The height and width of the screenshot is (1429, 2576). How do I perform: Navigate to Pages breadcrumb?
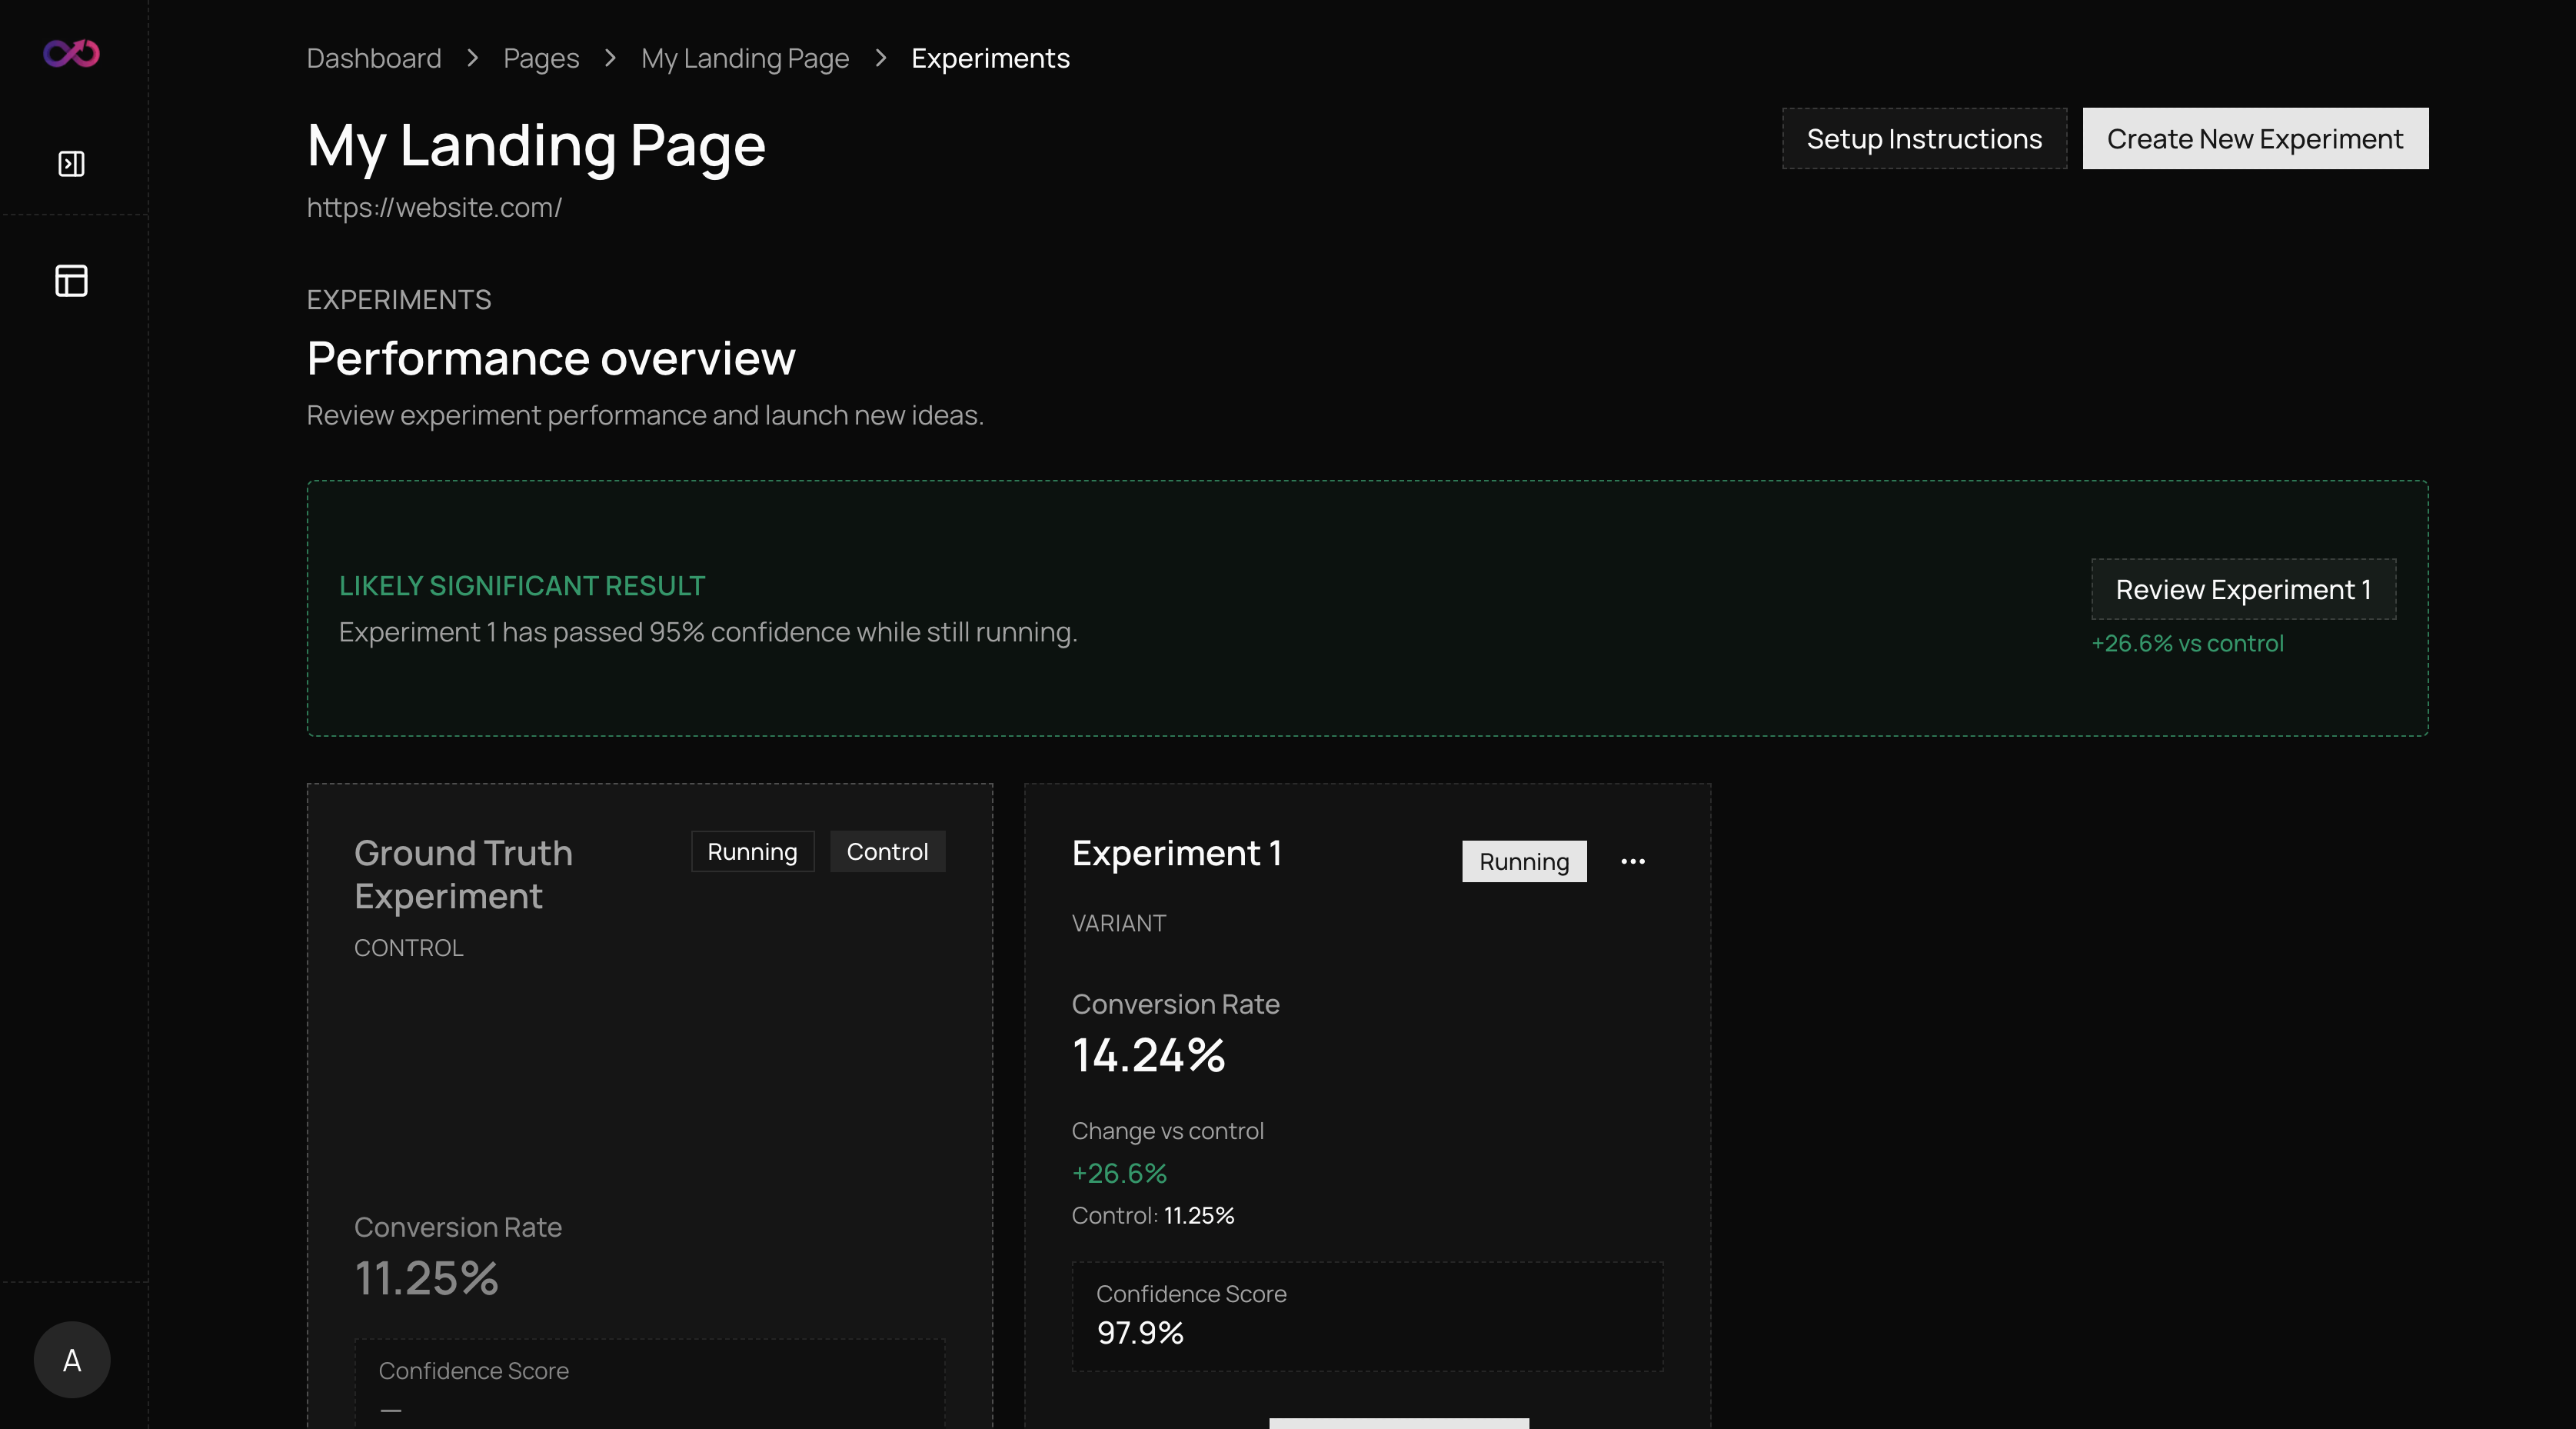pos(540,58)
